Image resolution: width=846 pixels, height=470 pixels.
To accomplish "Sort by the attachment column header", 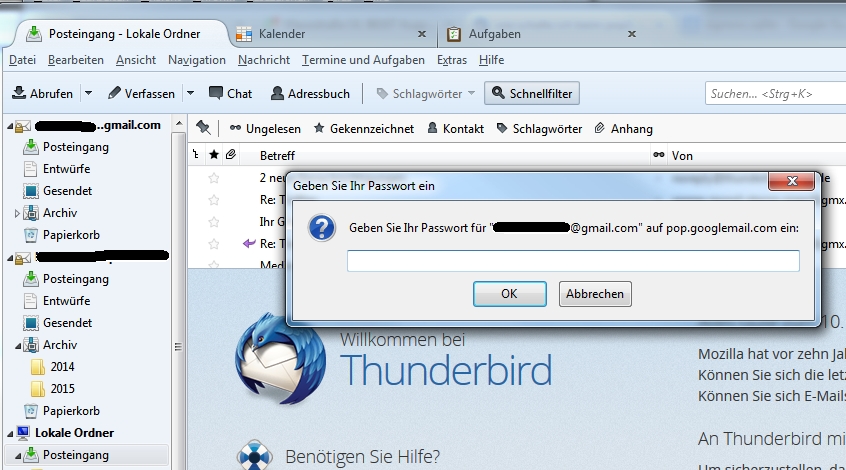I will click(x=231, y=155).
